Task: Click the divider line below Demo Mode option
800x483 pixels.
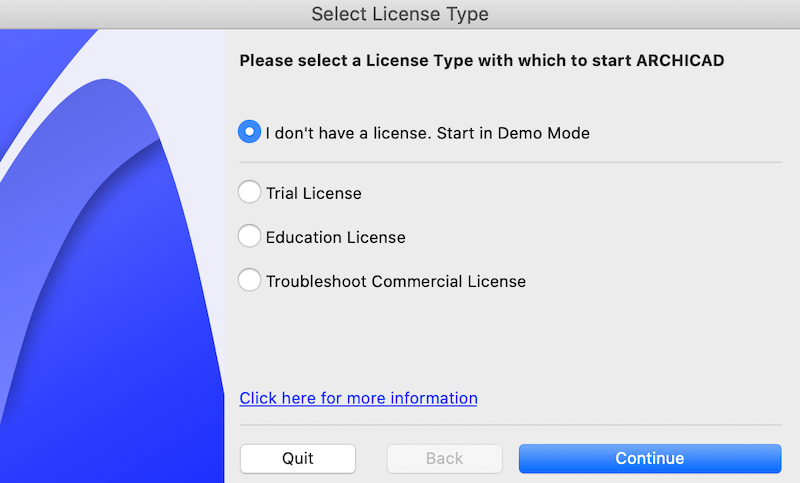Action: (x=510, y=162)
